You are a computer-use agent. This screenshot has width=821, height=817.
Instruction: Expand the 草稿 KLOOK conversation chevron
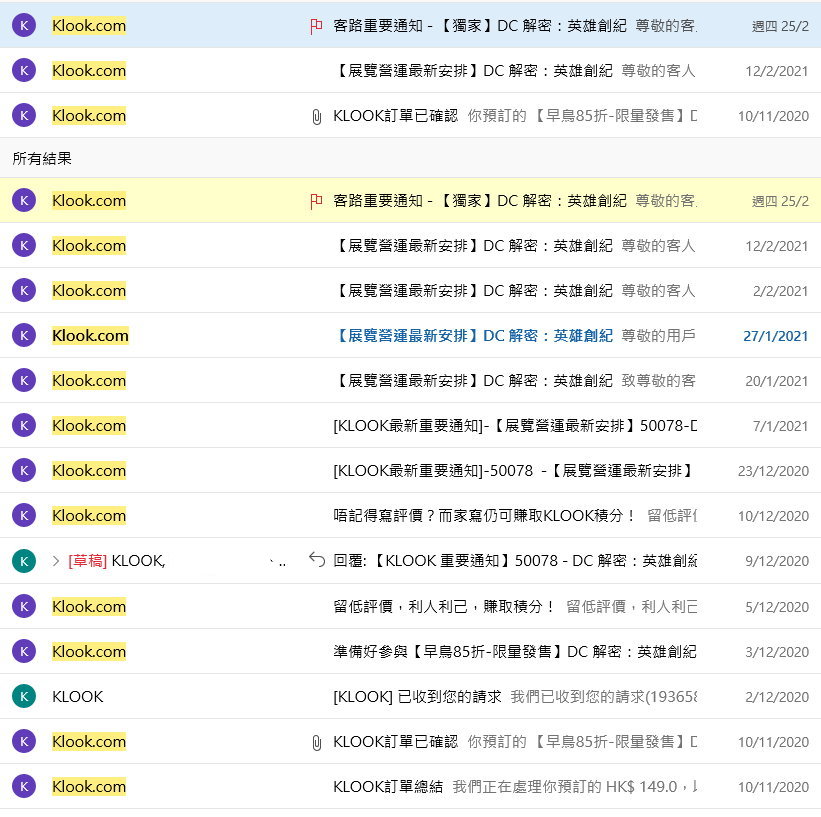[x=56, y=561]
